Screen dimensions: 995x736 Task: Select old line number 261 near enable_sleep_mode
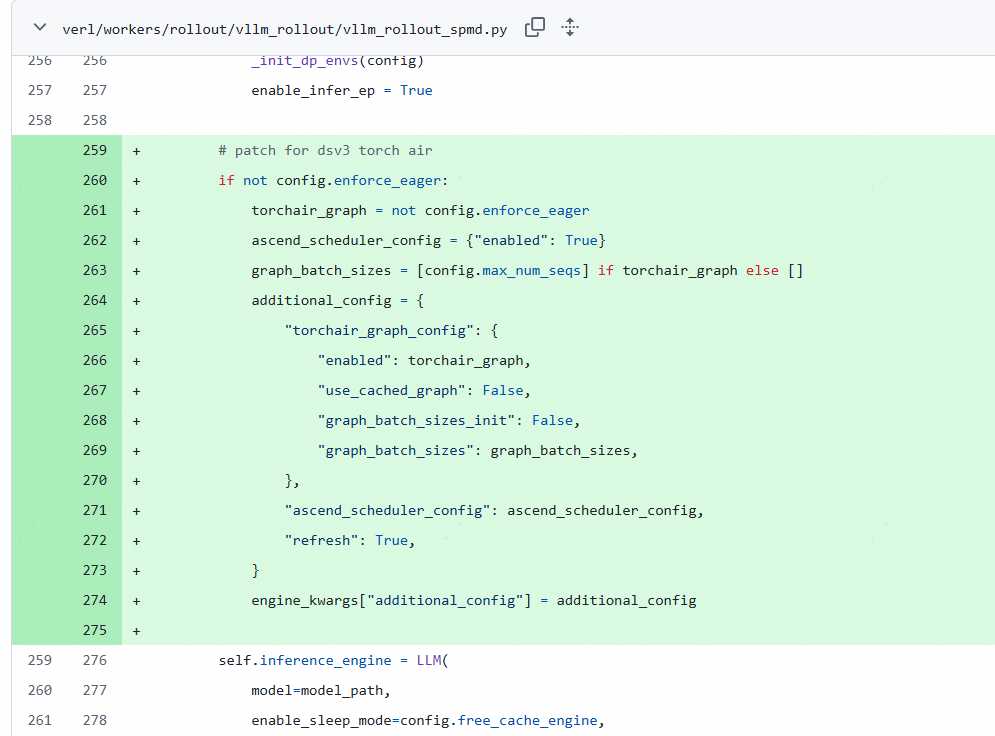tap(40, 720)
